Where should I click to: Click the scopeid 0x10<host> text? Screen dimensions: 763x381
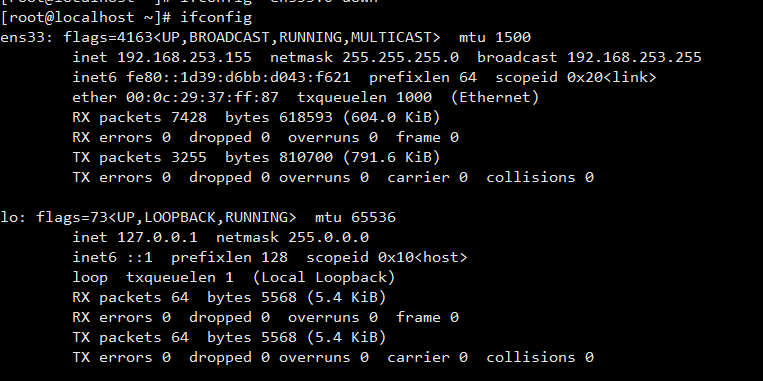387,257
